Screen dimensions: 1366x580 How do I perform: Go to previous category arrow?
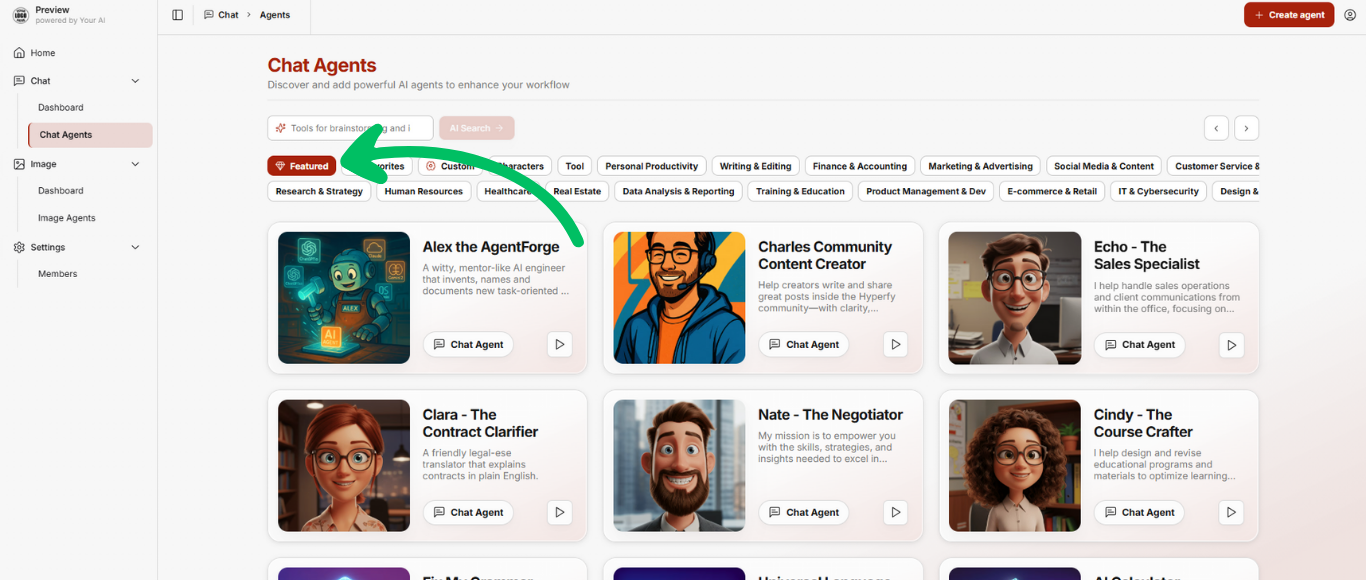pyautogui.click(x=1216, y=128)
